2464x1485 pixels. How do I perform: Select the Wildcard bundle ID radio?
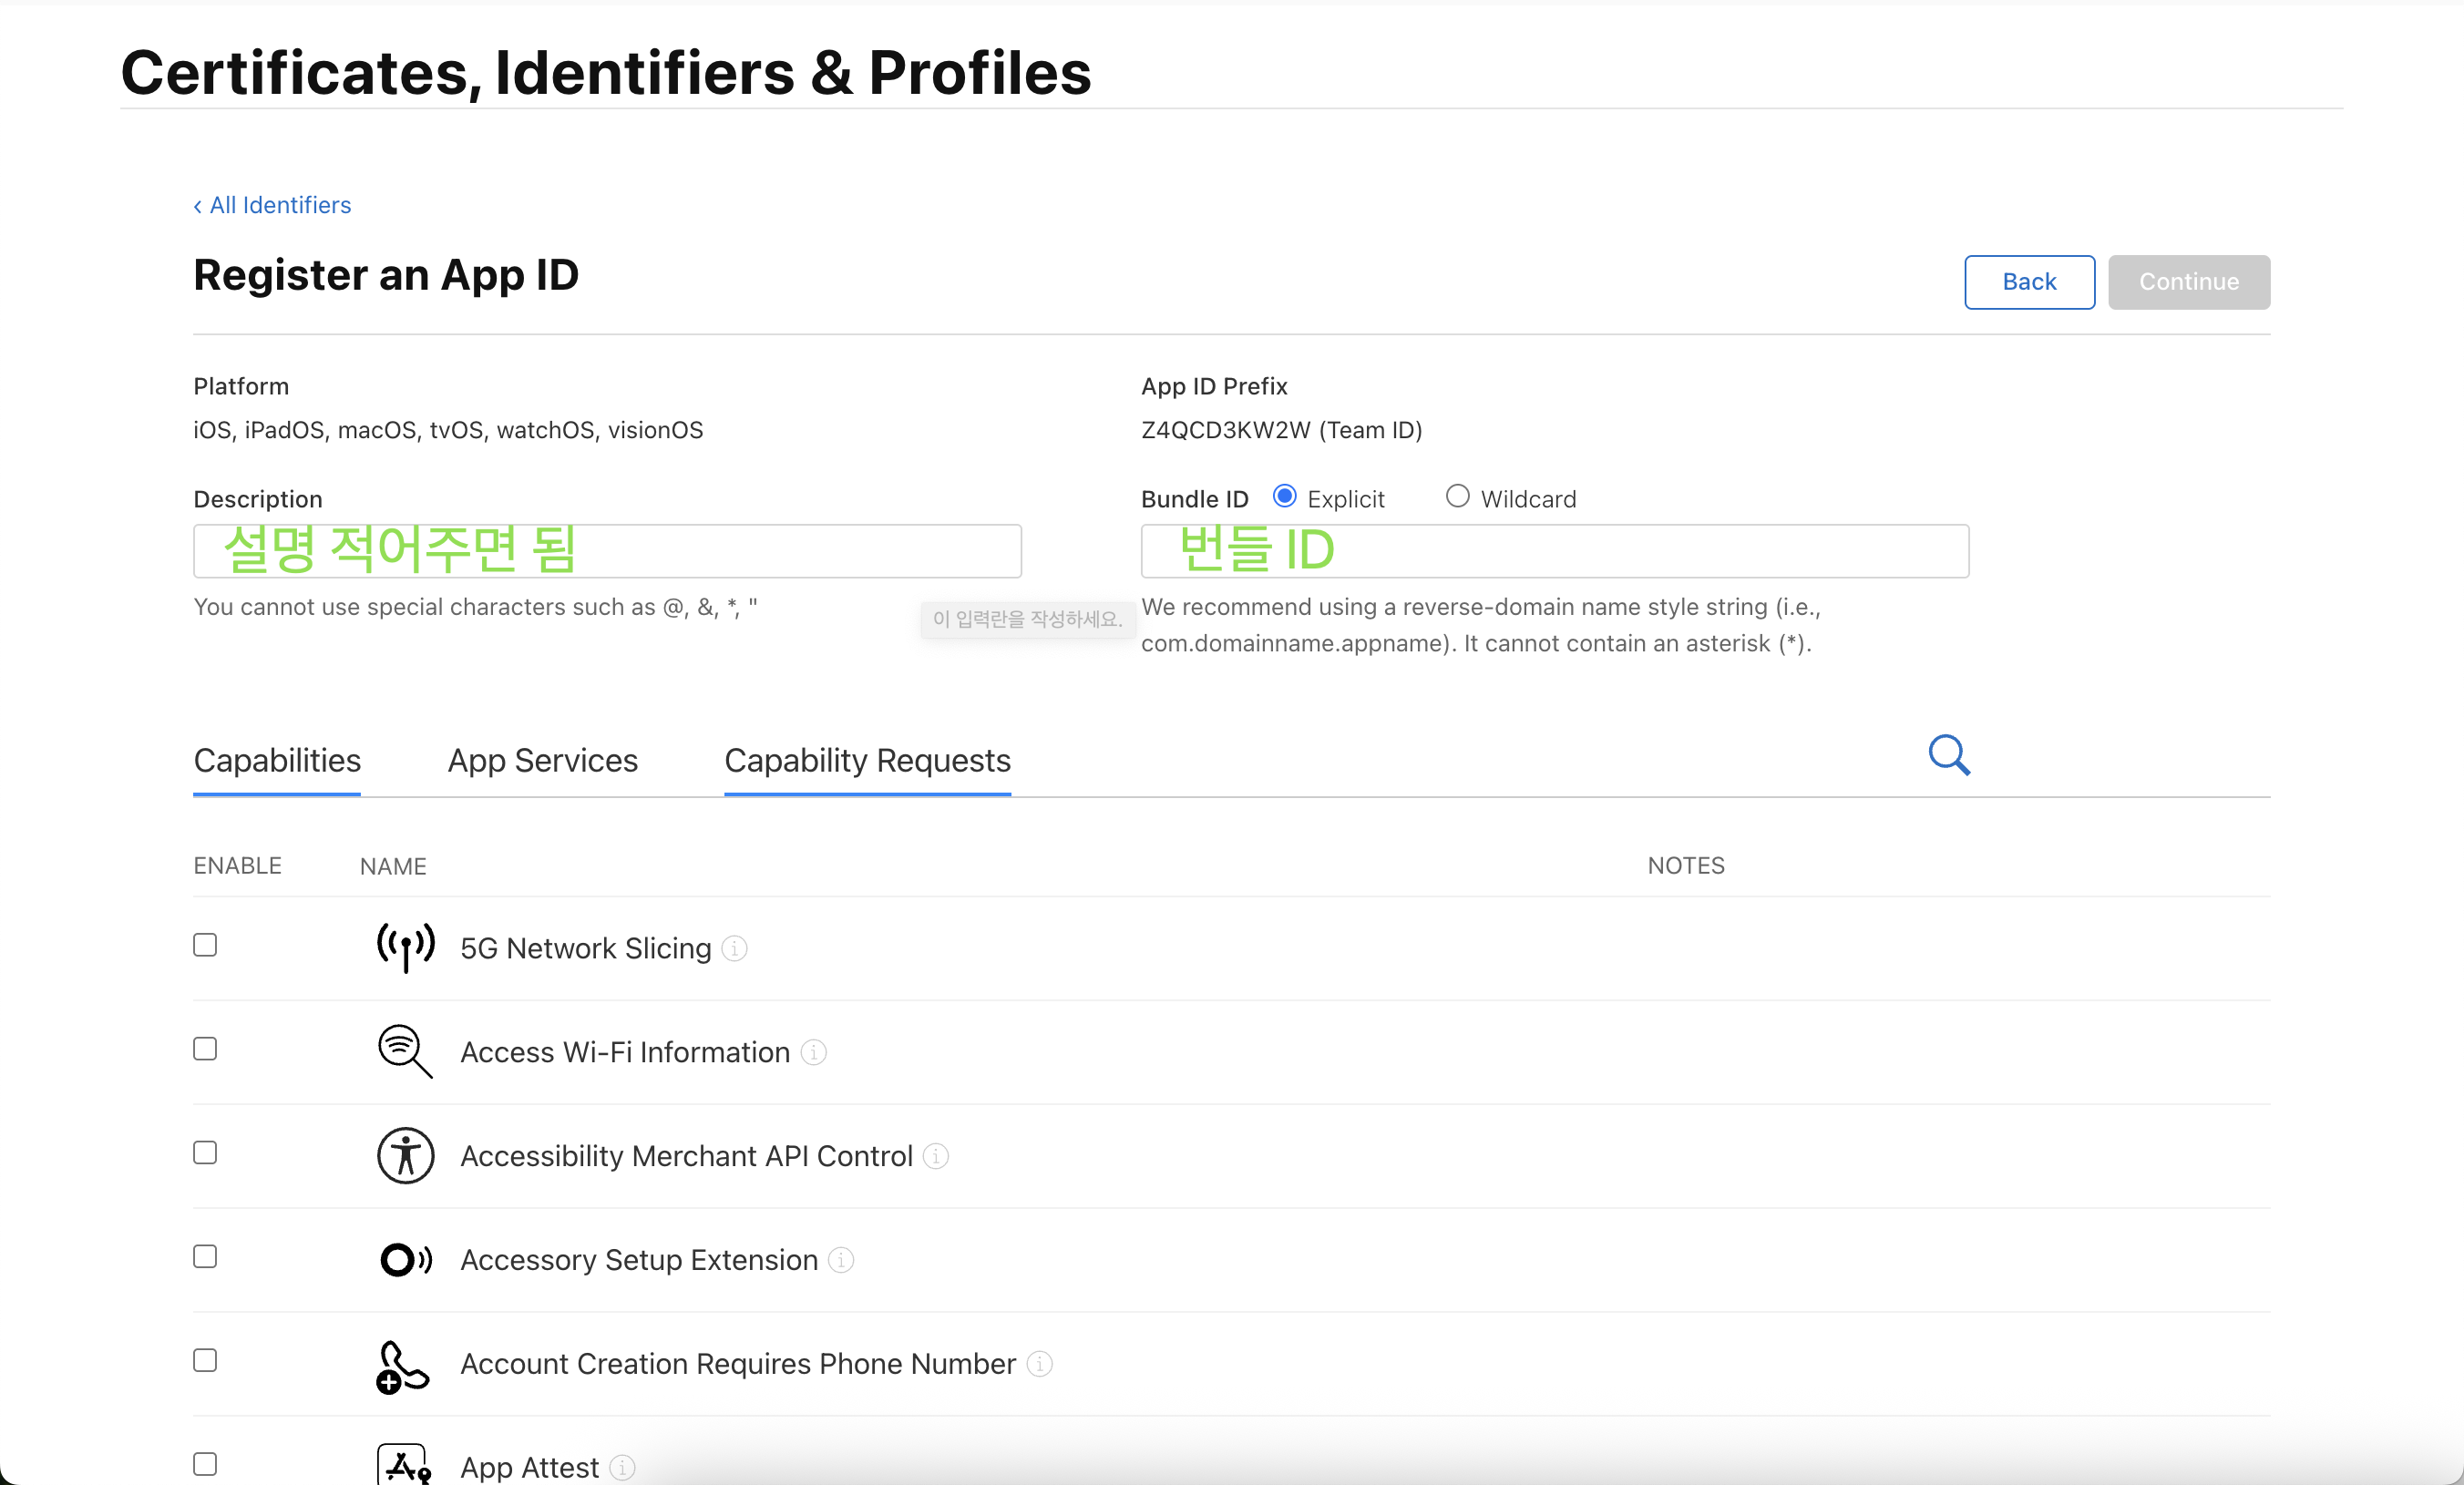point(1457,497)
